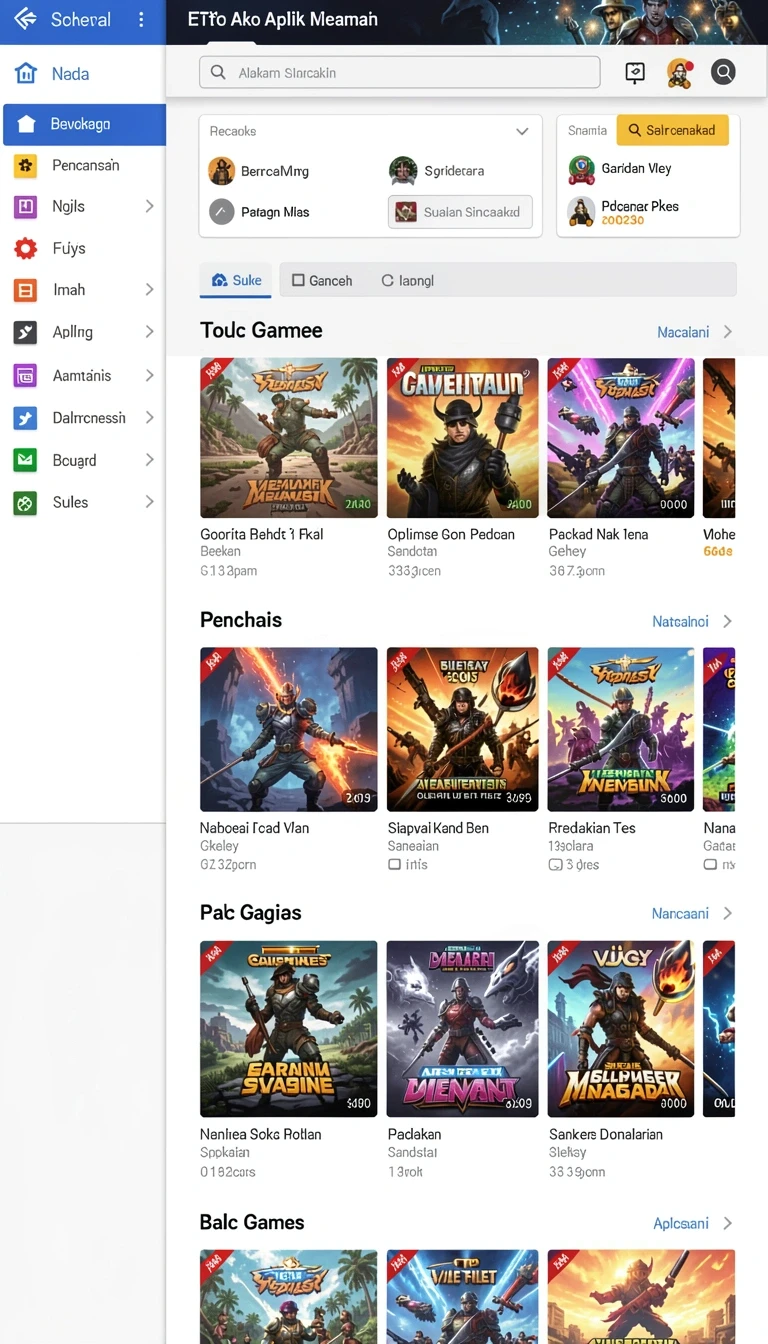The height and width of the screenshot is (1344, 768).
Task: Click the Sualan Sincaakid button
Action: [460, 212]
